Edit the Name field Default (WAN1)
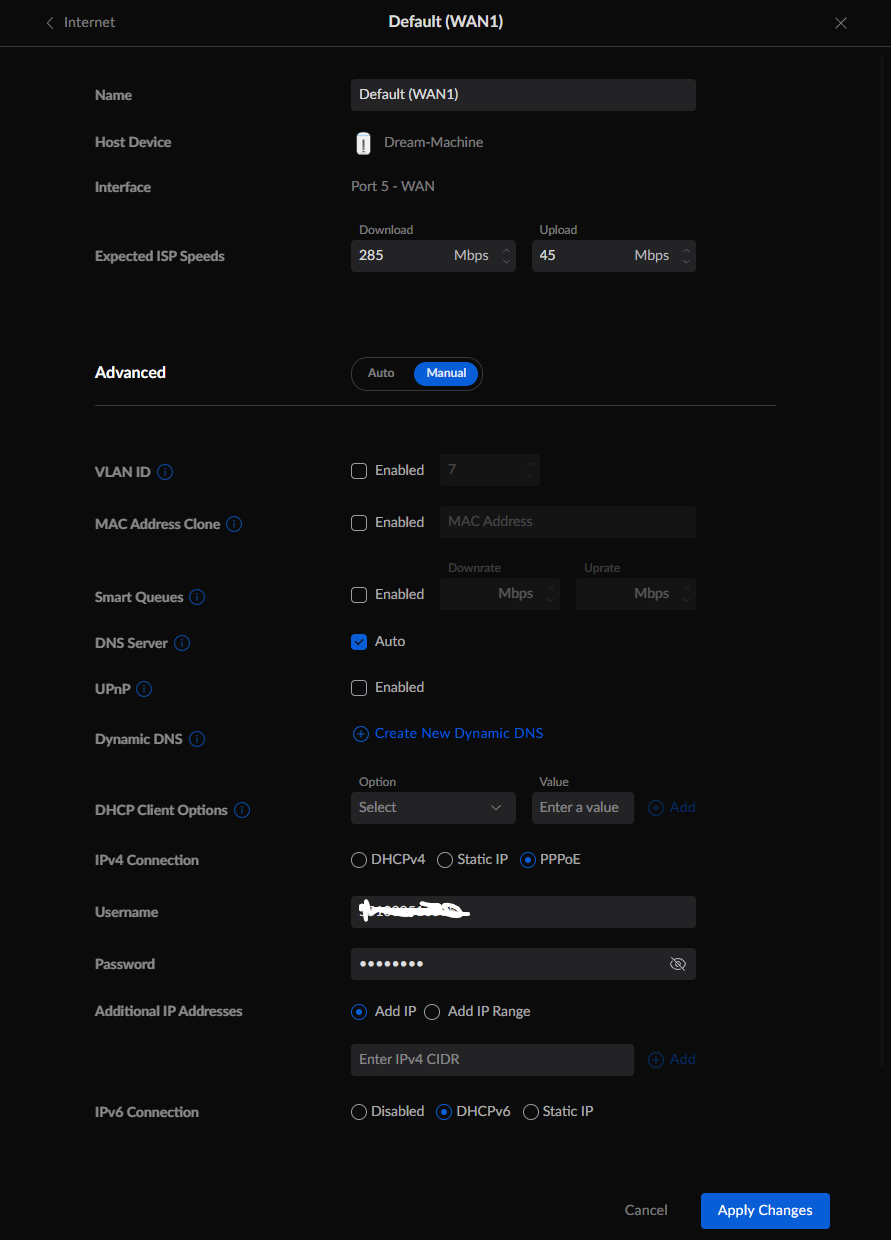The width and height of the screenshot is (891, 1240). tap(523, 95)
